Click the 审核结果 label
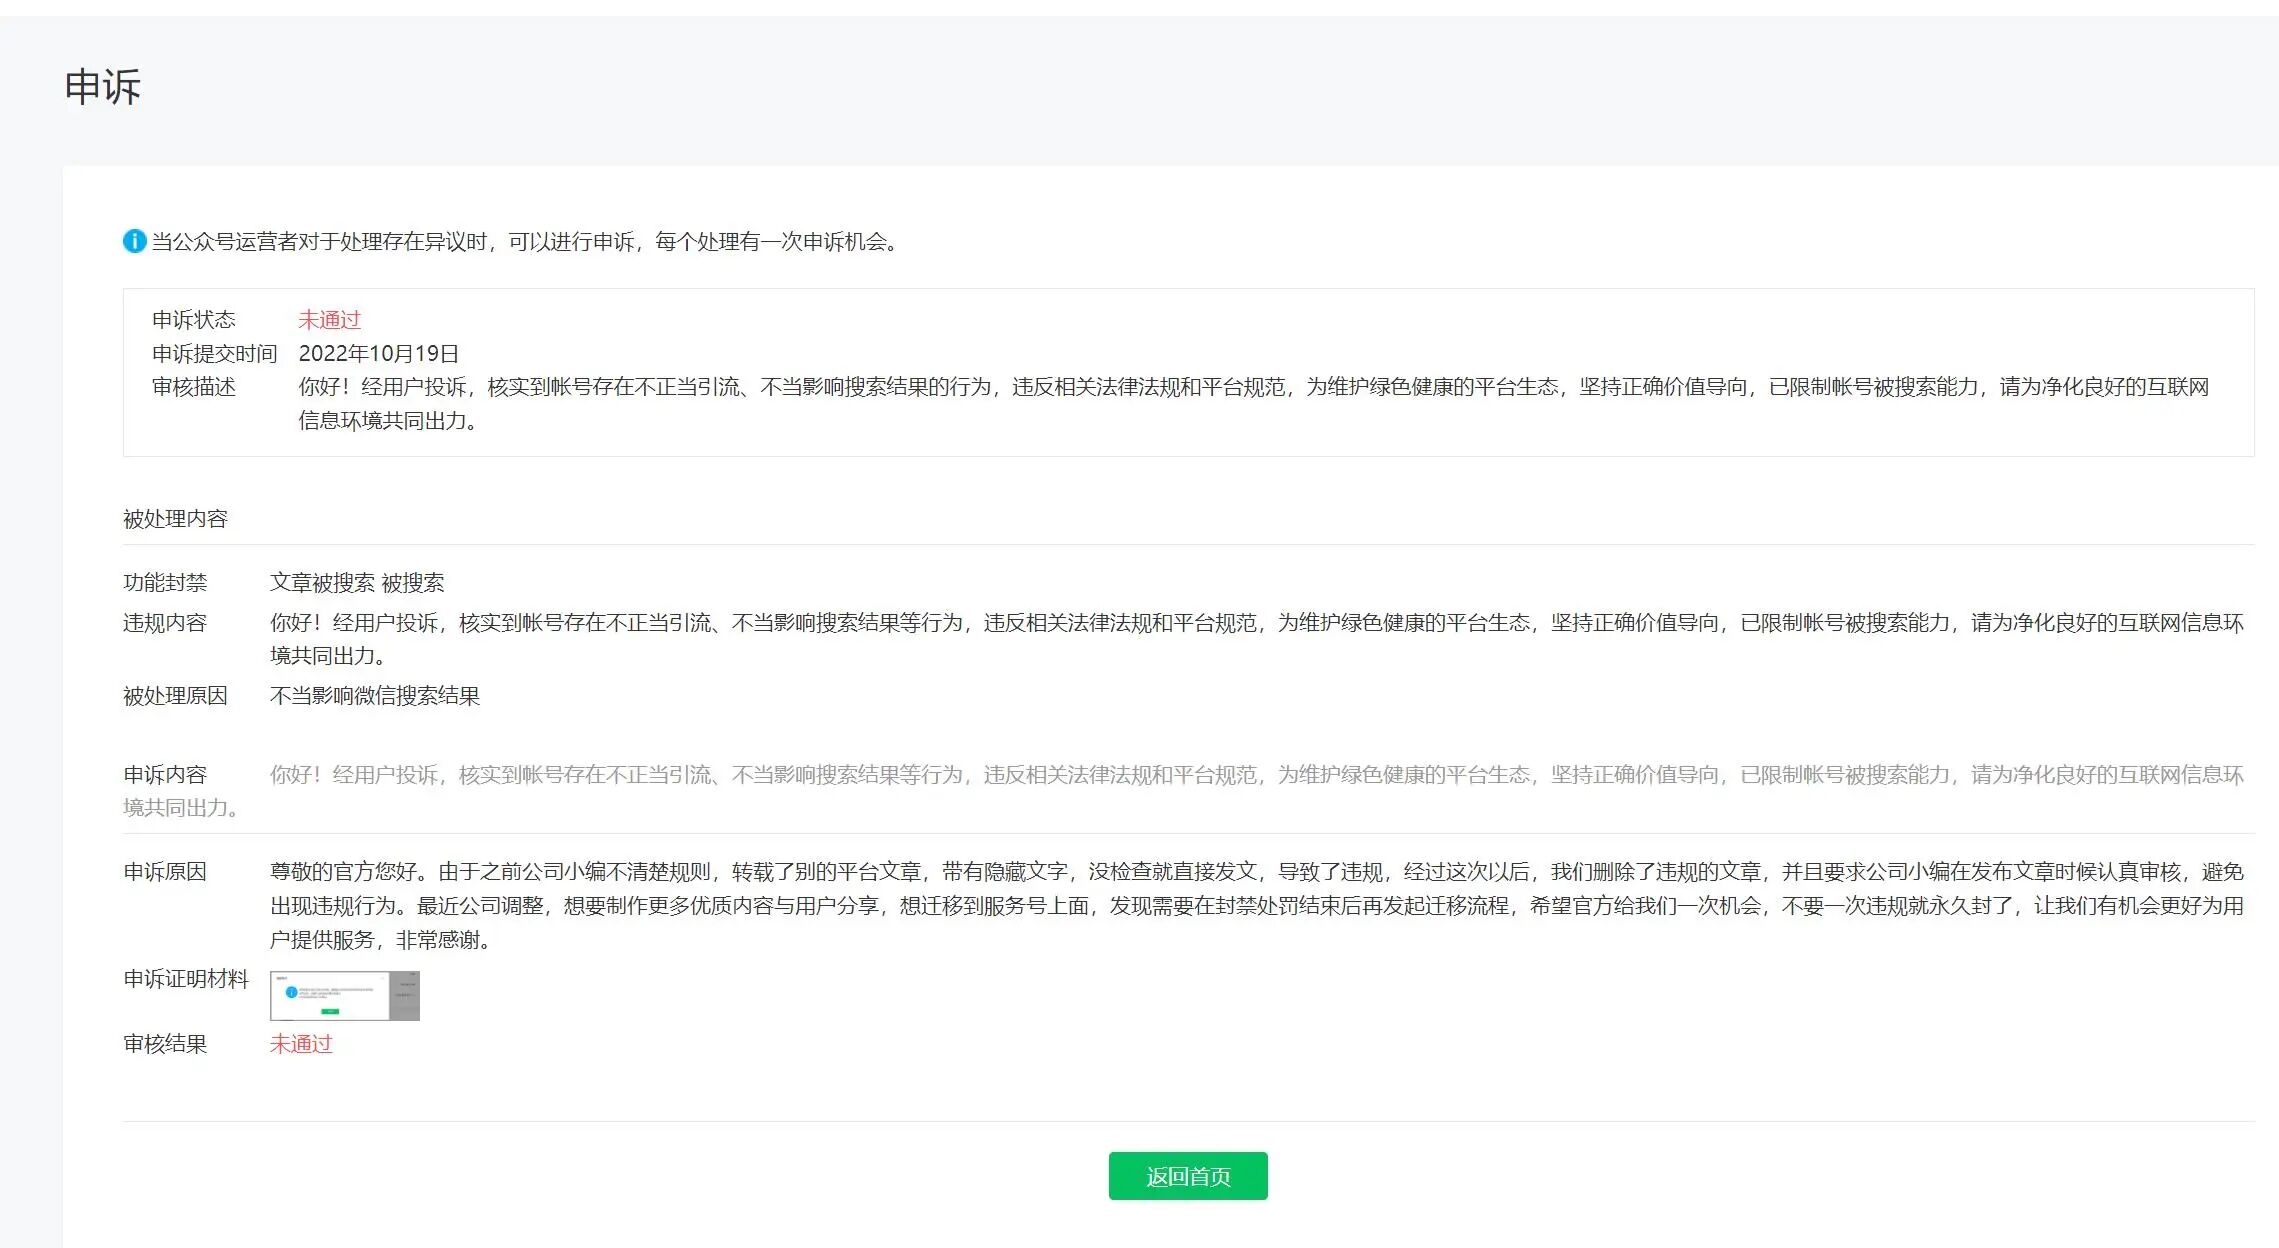Viewport: 2279px width, 1248px height. click(x=165, y=1044)
